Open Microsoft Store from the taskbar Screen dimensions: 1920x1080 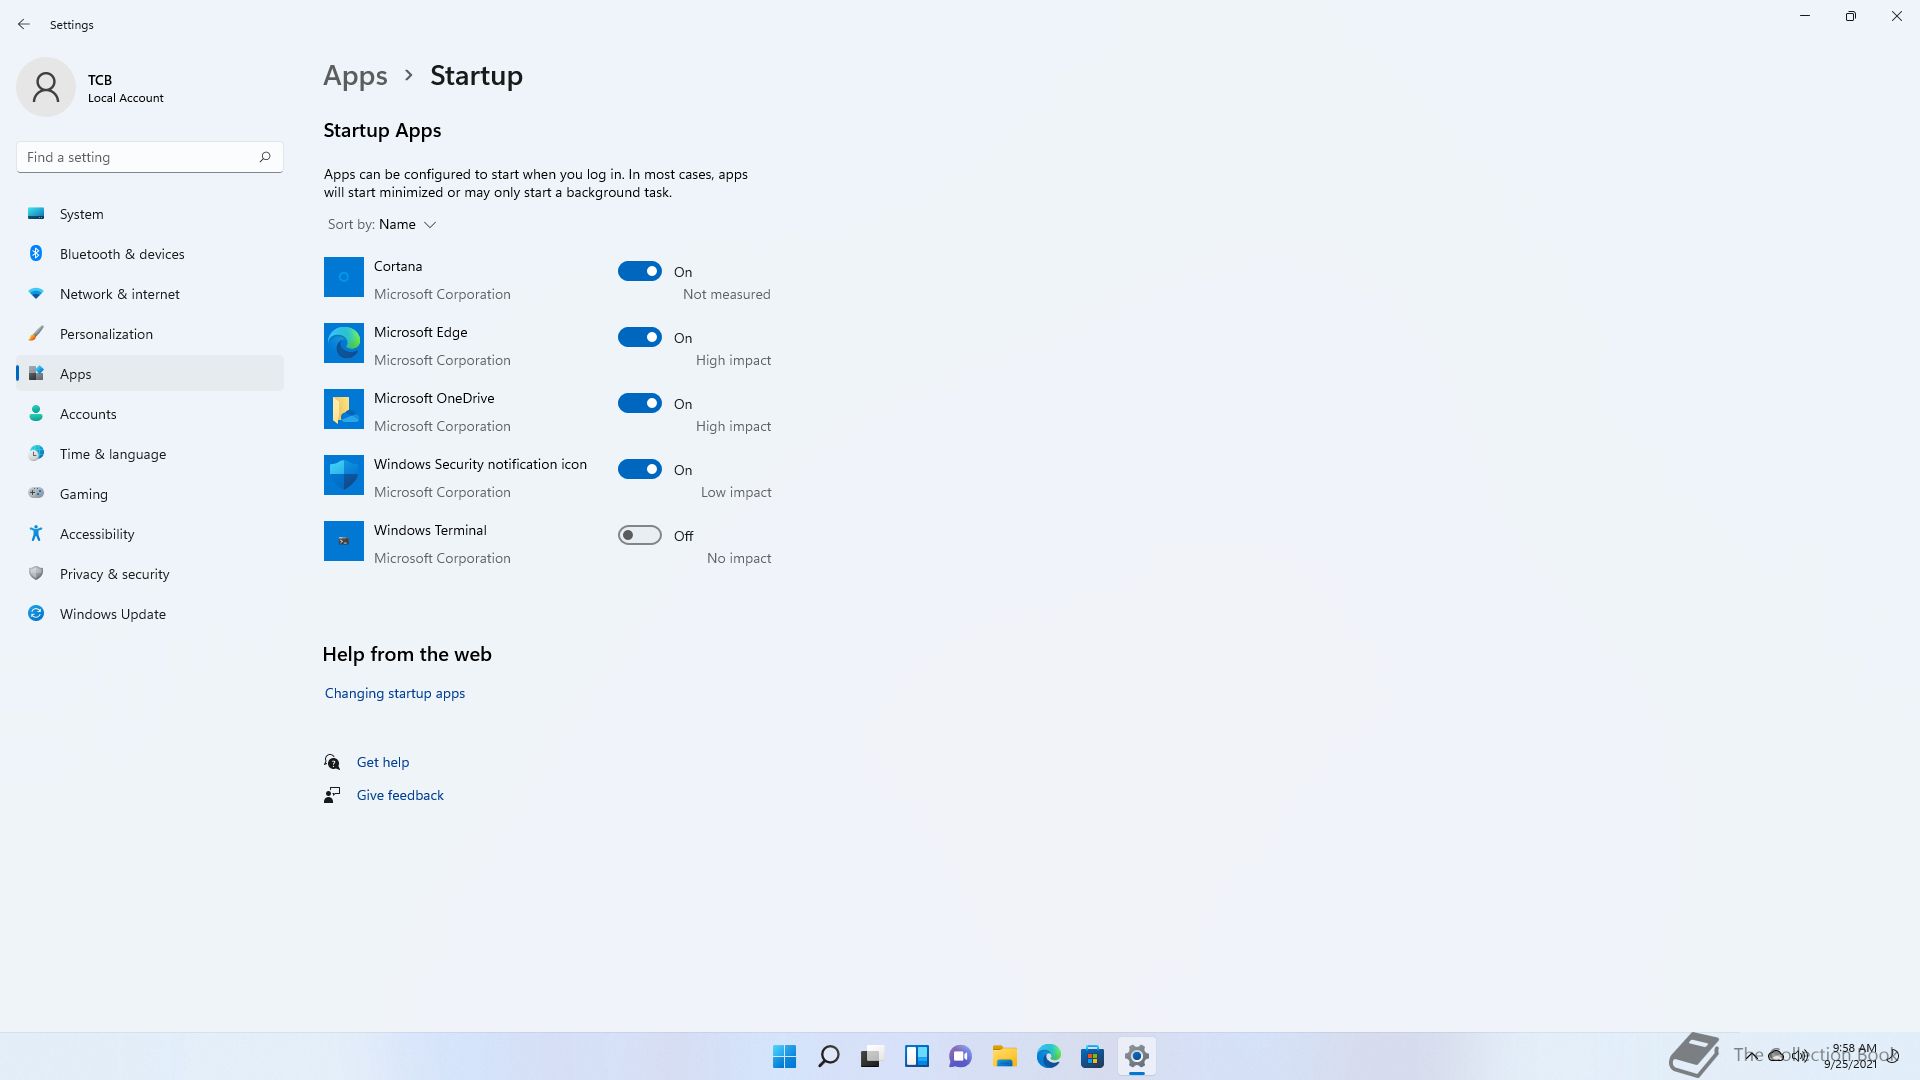(x=1093, y=1056)
